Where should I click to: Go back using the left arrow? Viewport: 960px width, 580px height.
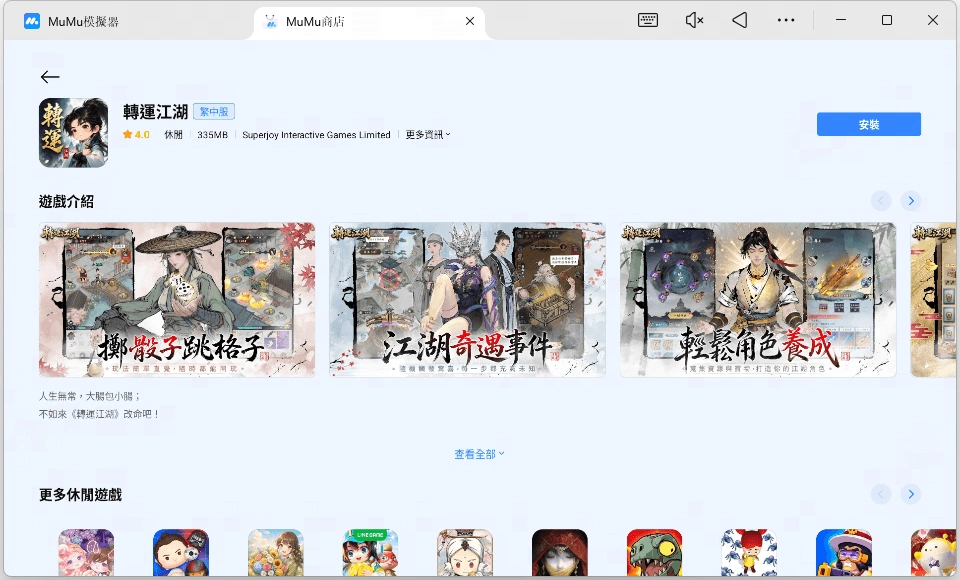(50, 77)
